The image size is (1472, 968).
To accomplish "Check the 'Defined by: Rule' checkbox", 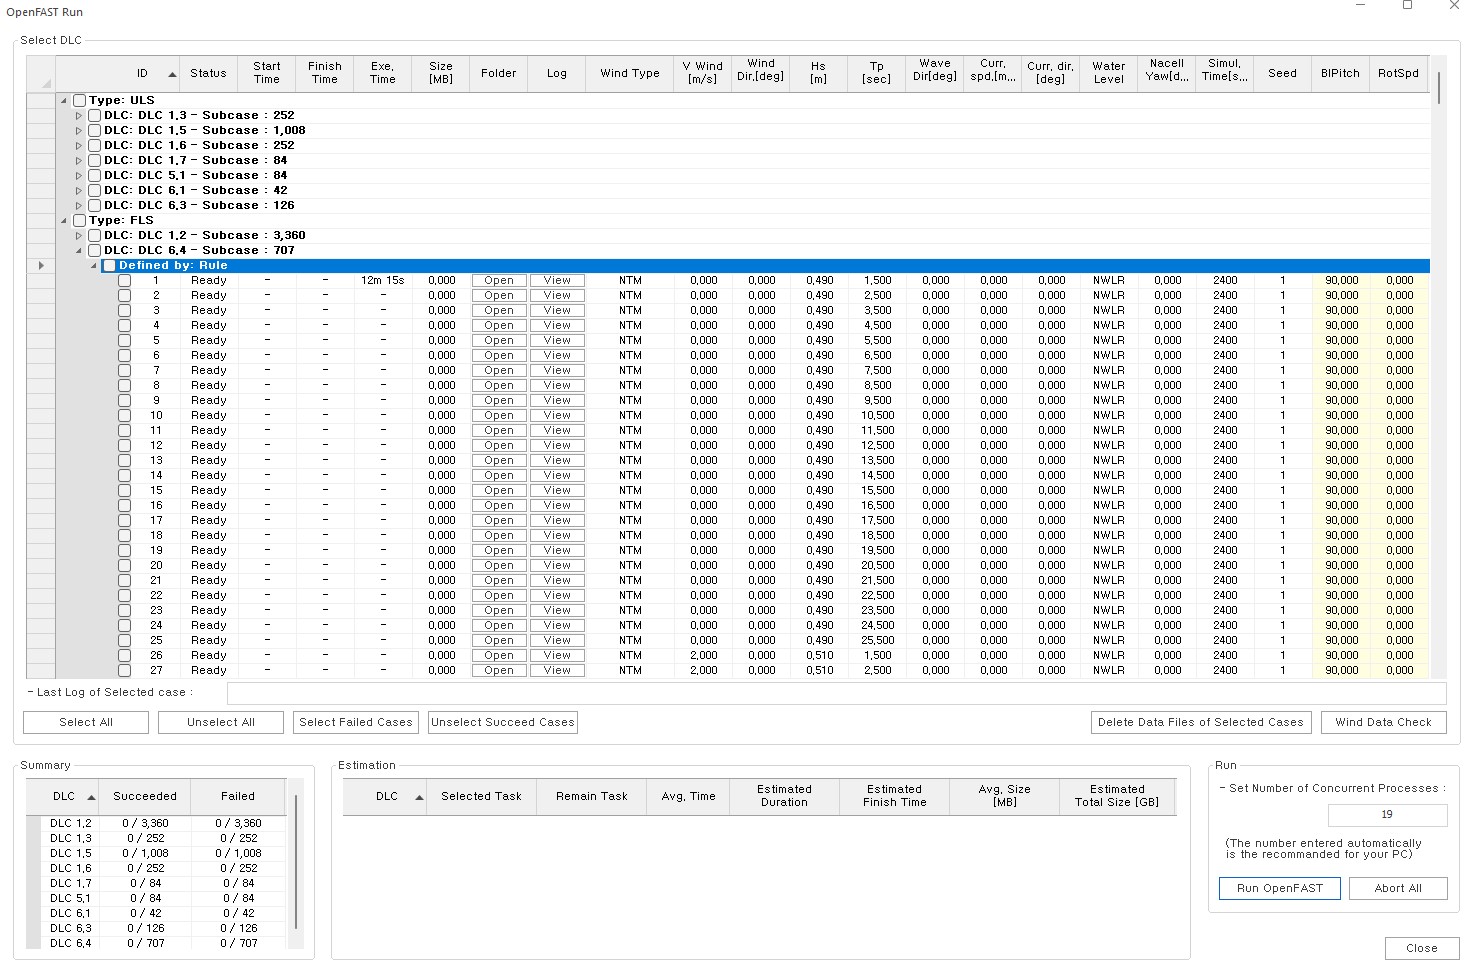I will 110,266.
